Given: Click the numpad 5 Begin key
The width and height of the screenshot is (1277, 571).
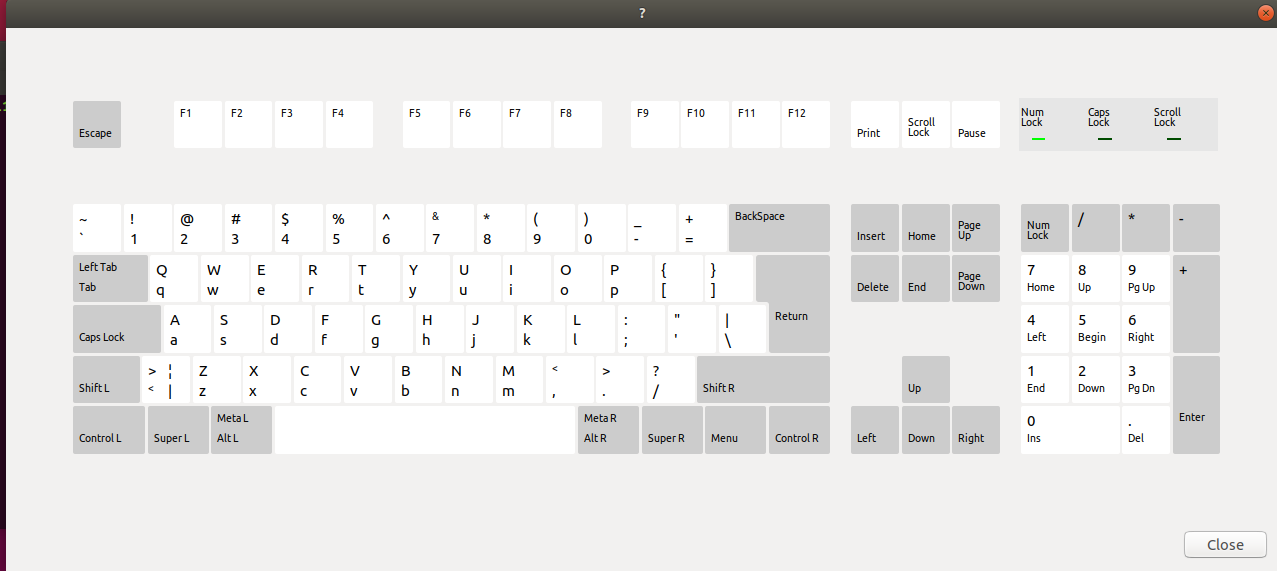Looking at the screenshot, I should click(1096, 329).
